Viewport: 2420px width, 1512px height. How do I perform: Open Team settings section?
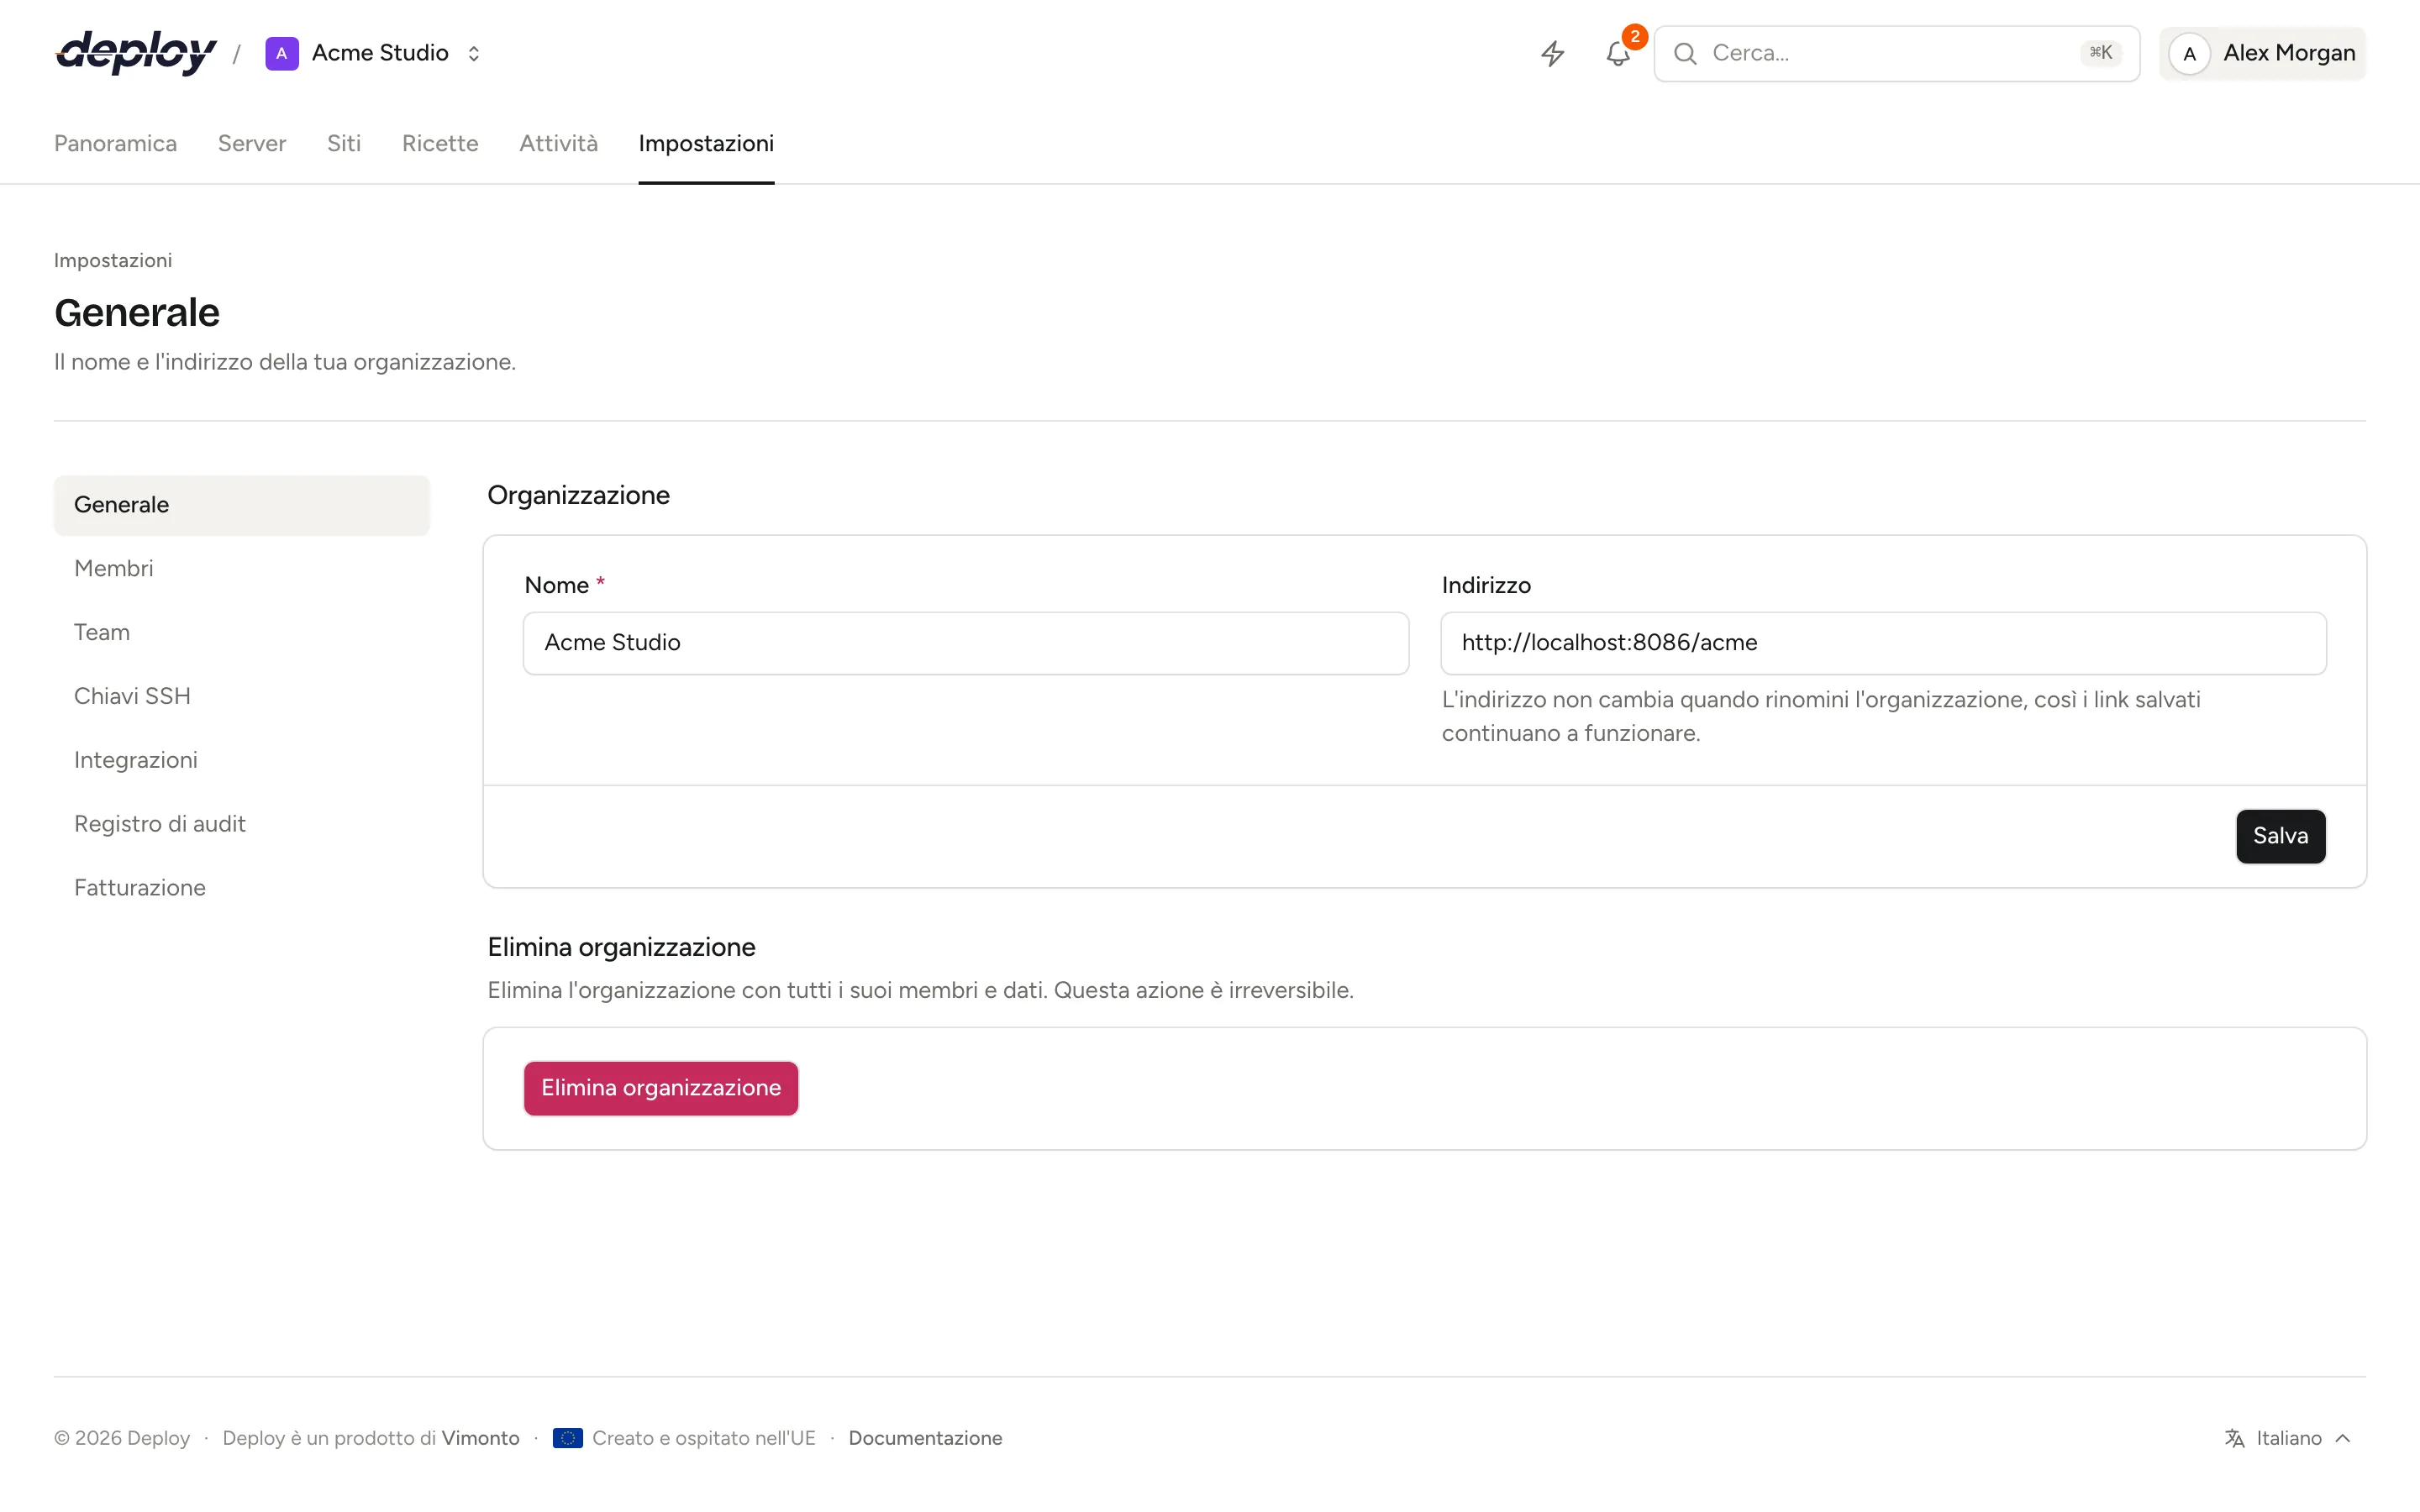coord(242,632)
